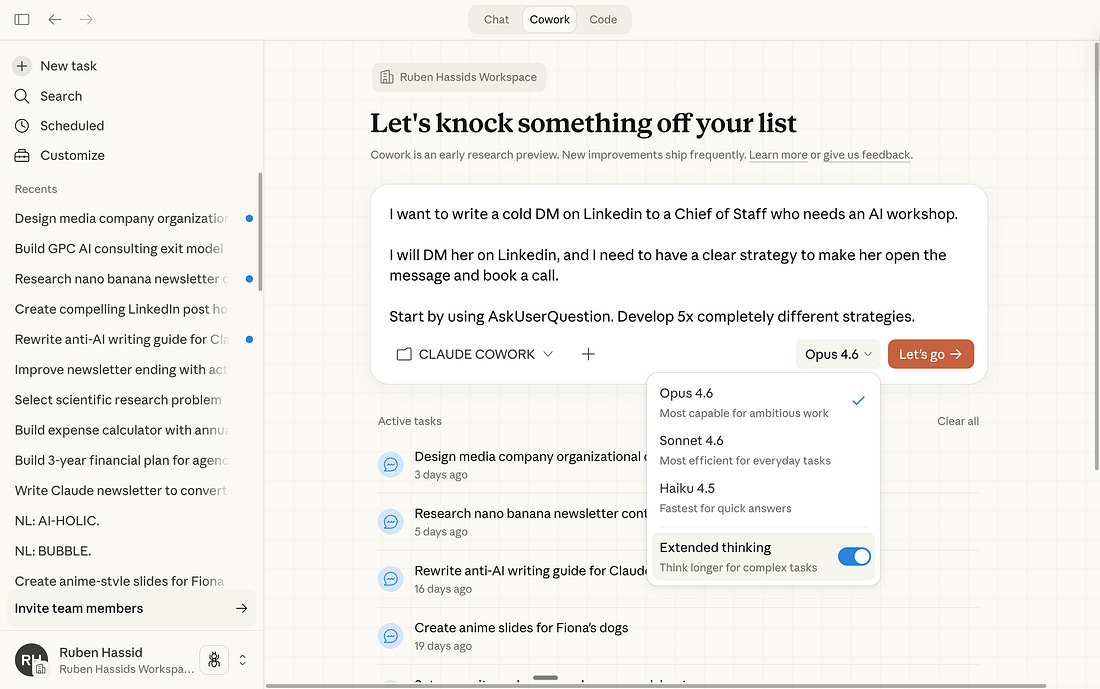Open the Learn more link
Screen dimensions: 1100x689
point(778,155)
